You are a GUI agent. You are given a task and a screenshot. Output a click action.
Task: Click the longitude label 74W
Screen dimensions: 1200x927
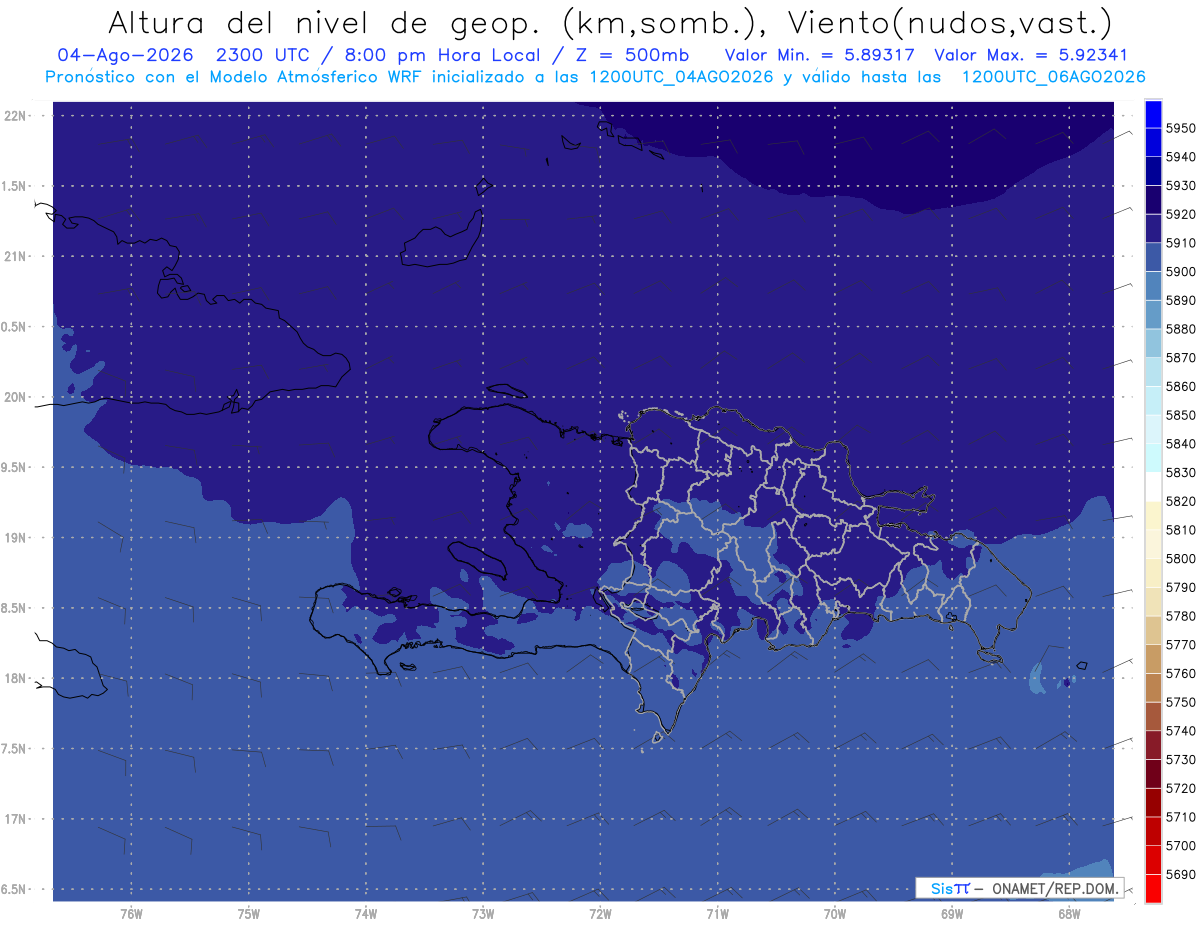pos(366,914)
